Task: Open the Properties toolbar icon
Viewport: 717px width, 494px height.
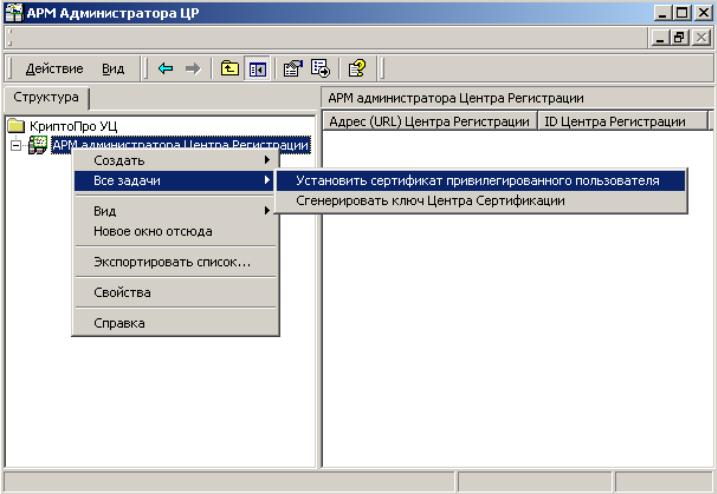Action: tap(293, 69)
